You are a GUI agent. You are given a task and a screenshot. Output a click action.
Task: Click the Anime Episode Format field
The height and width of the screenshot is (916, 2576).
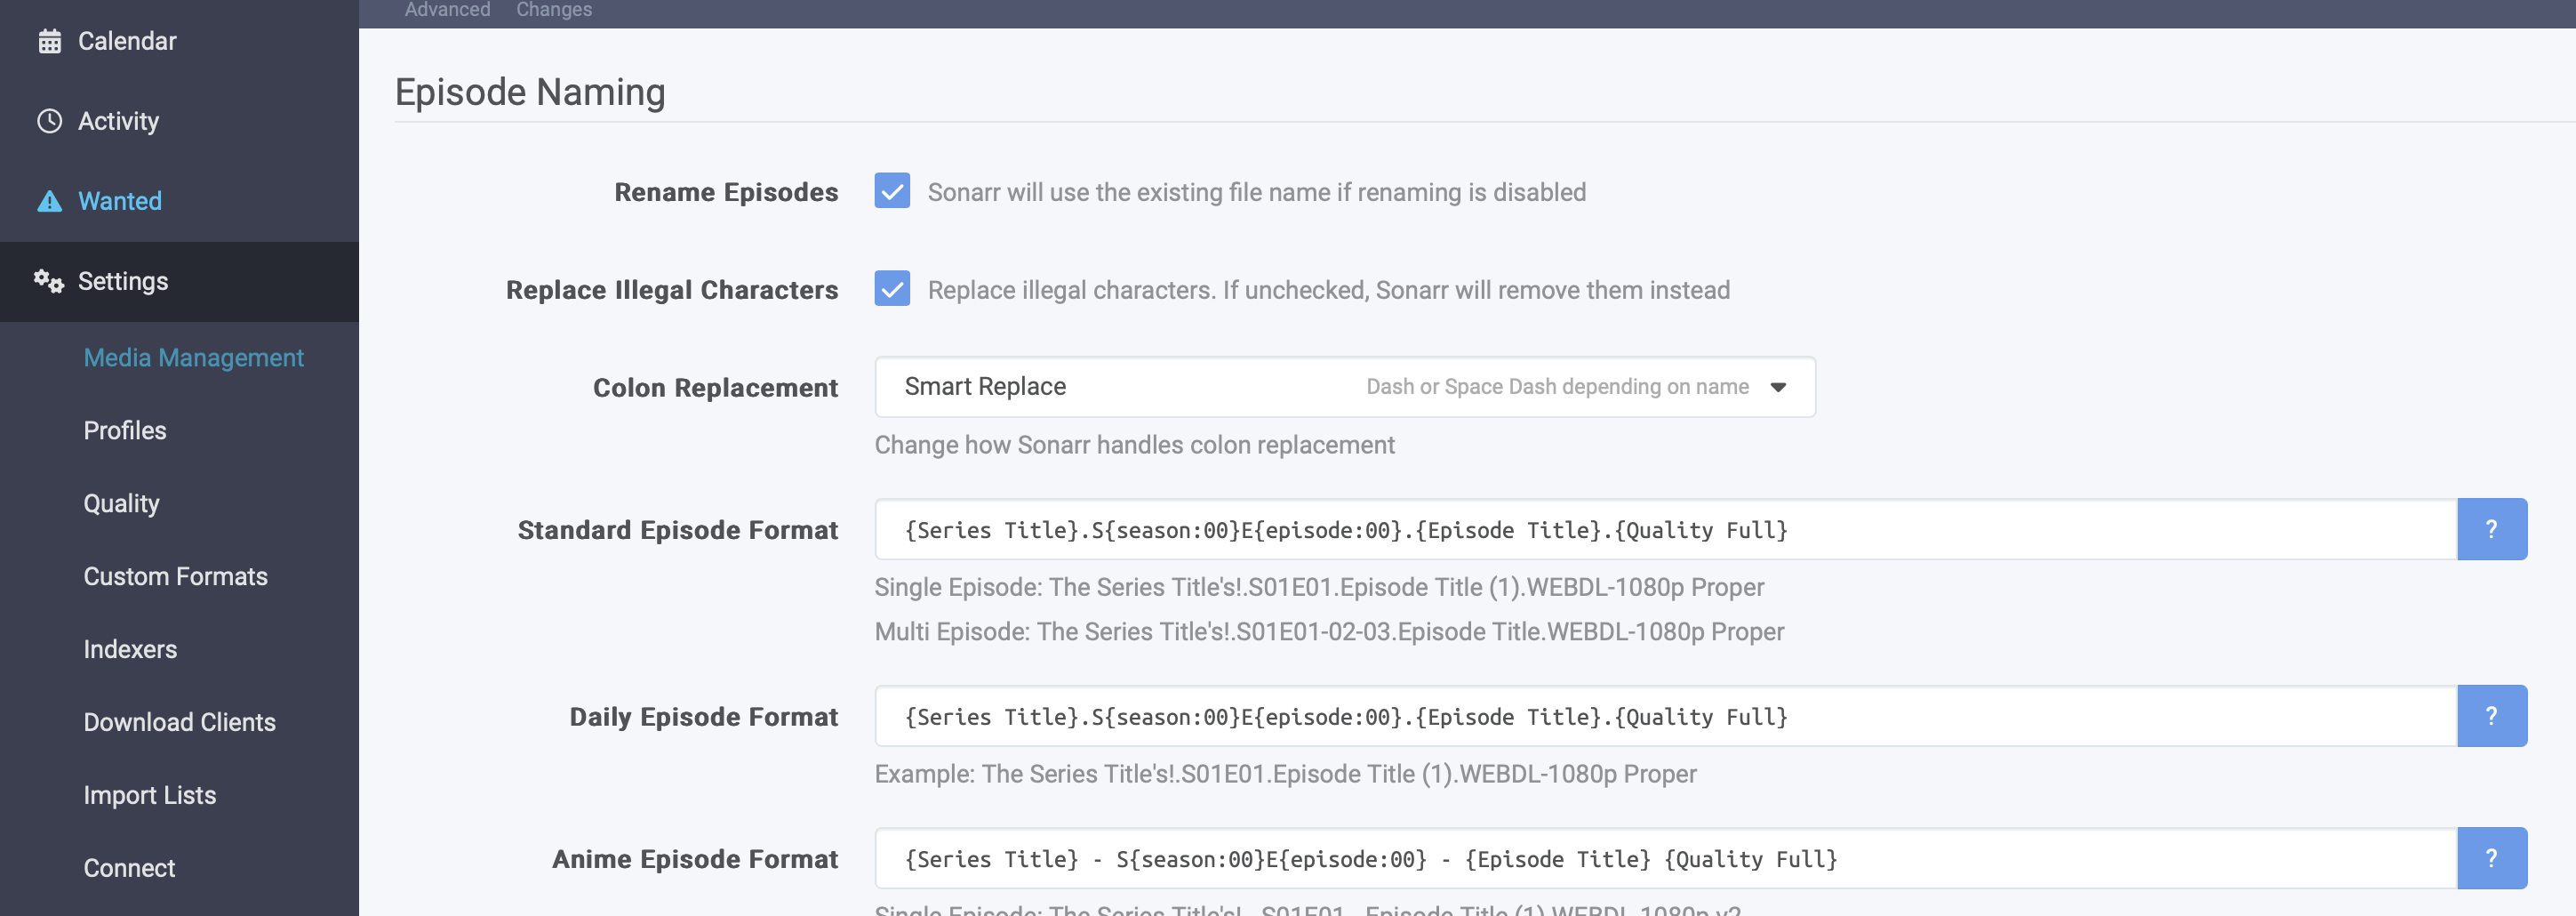(x=1664, y=858)
